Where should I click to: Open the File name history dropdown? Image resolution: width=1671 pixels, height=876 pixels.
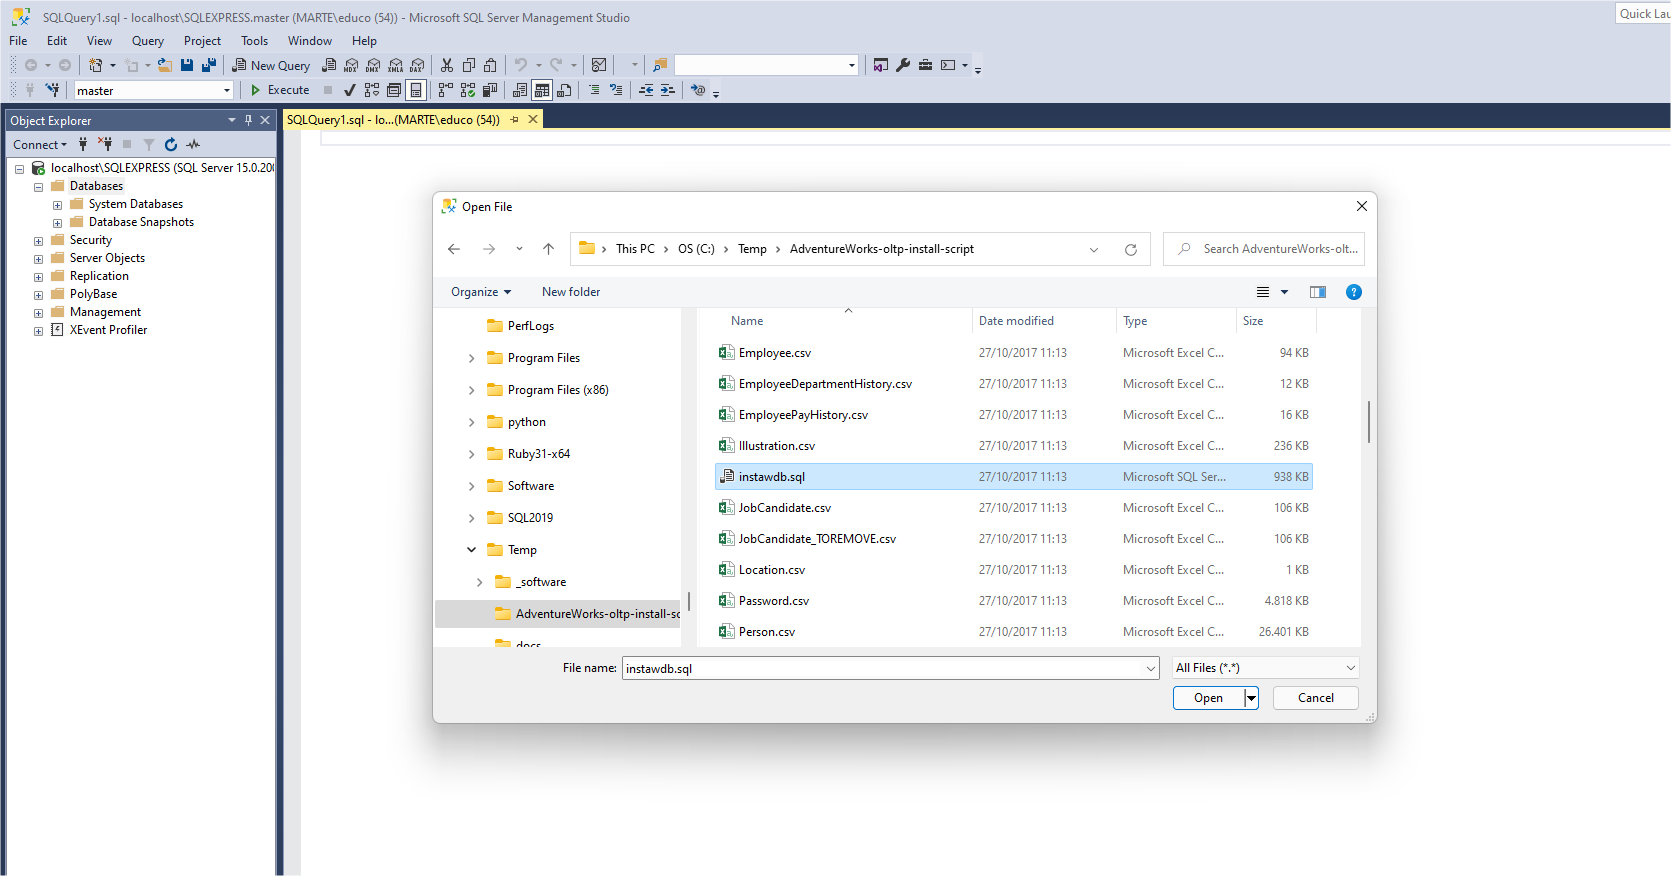(x=1150, y=669)
